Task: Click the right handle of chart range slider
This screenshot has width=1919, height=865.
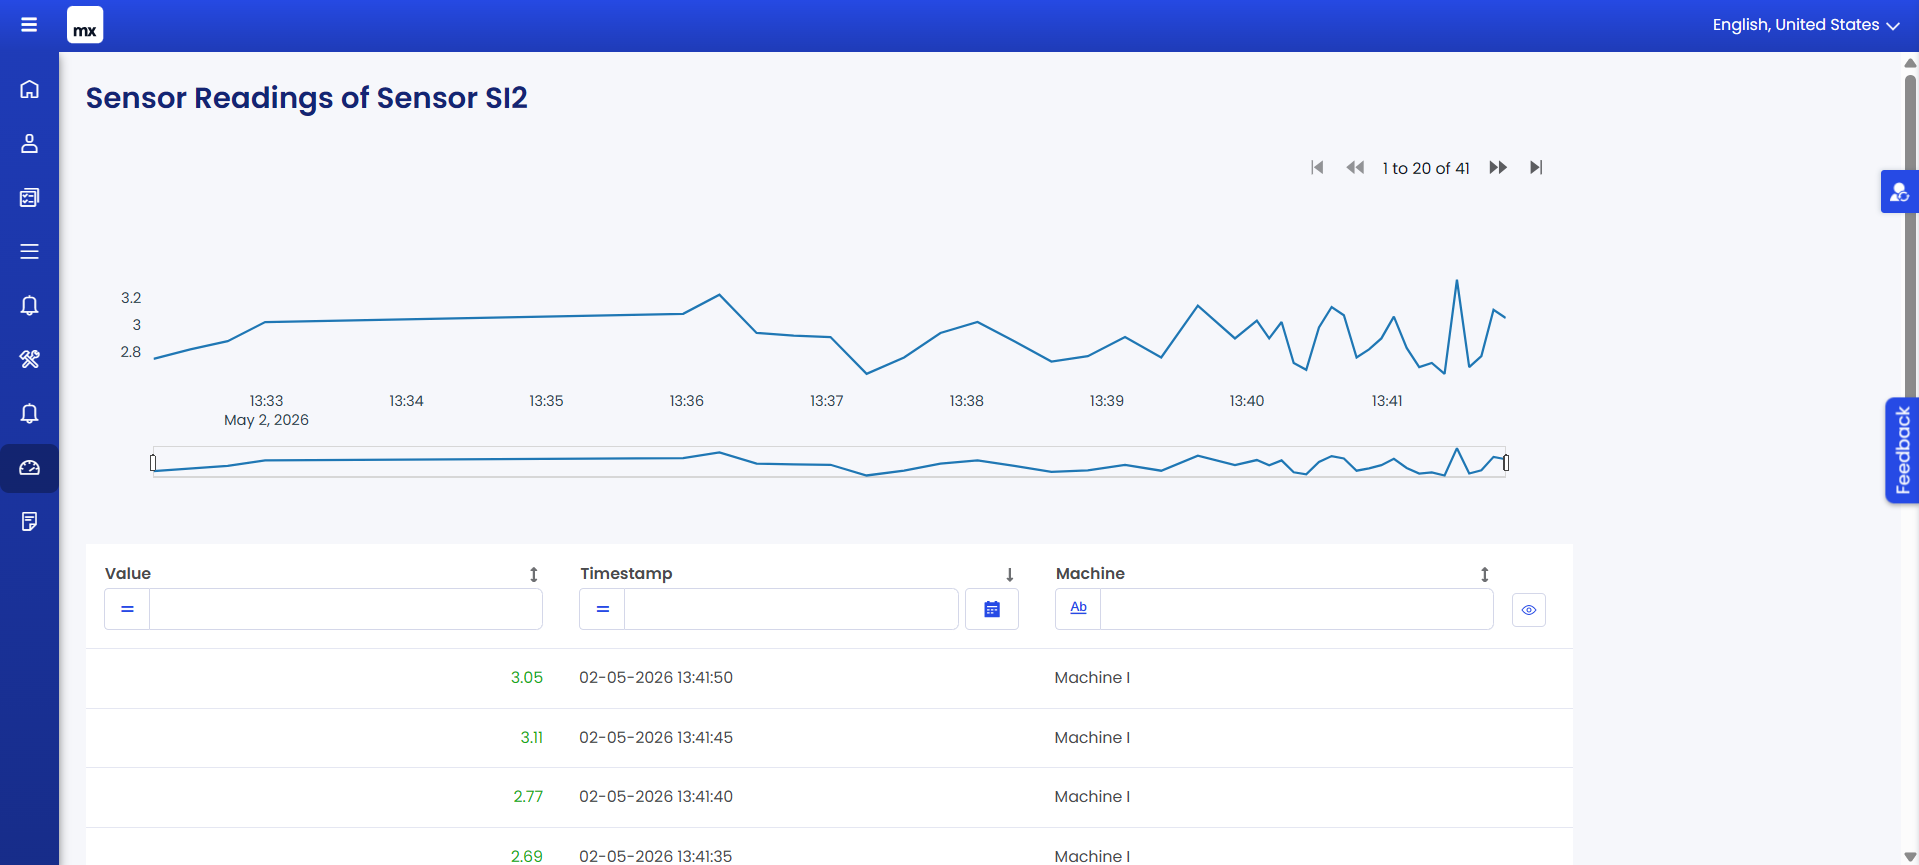Action: [x=1506, y=463]
